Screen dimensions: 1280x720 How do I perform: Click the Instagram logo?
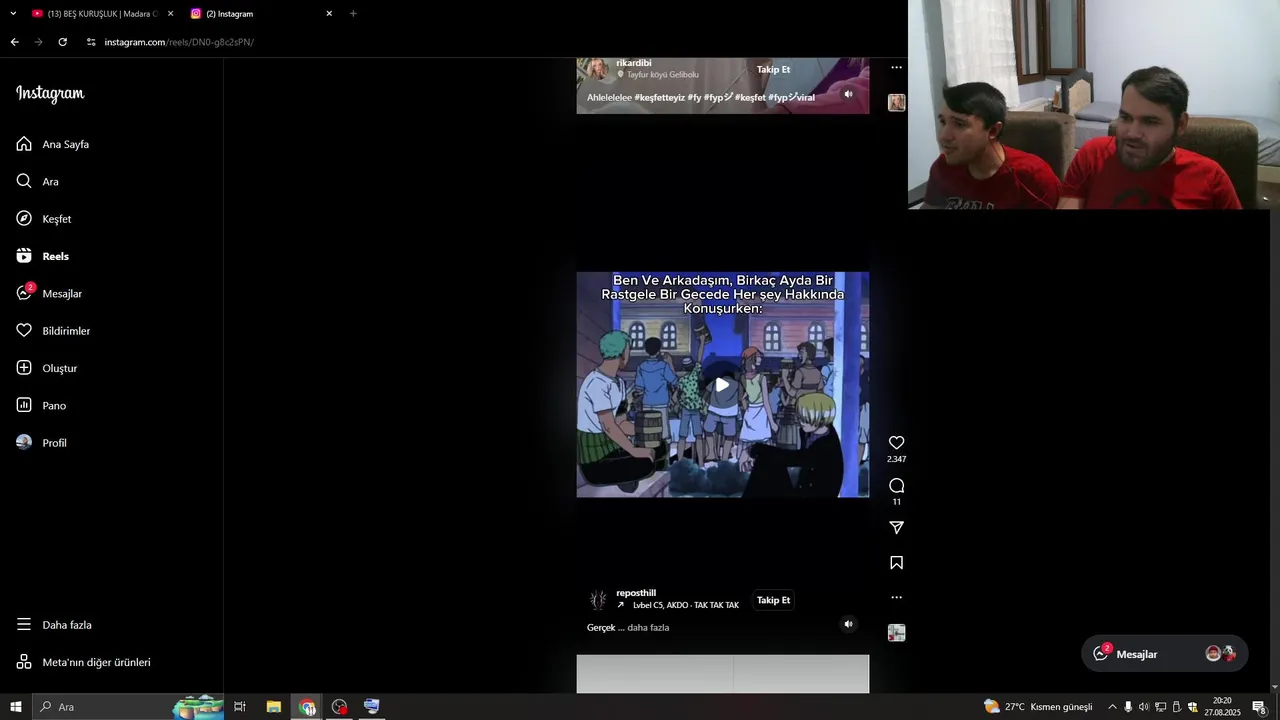click(x=50, y=94)
